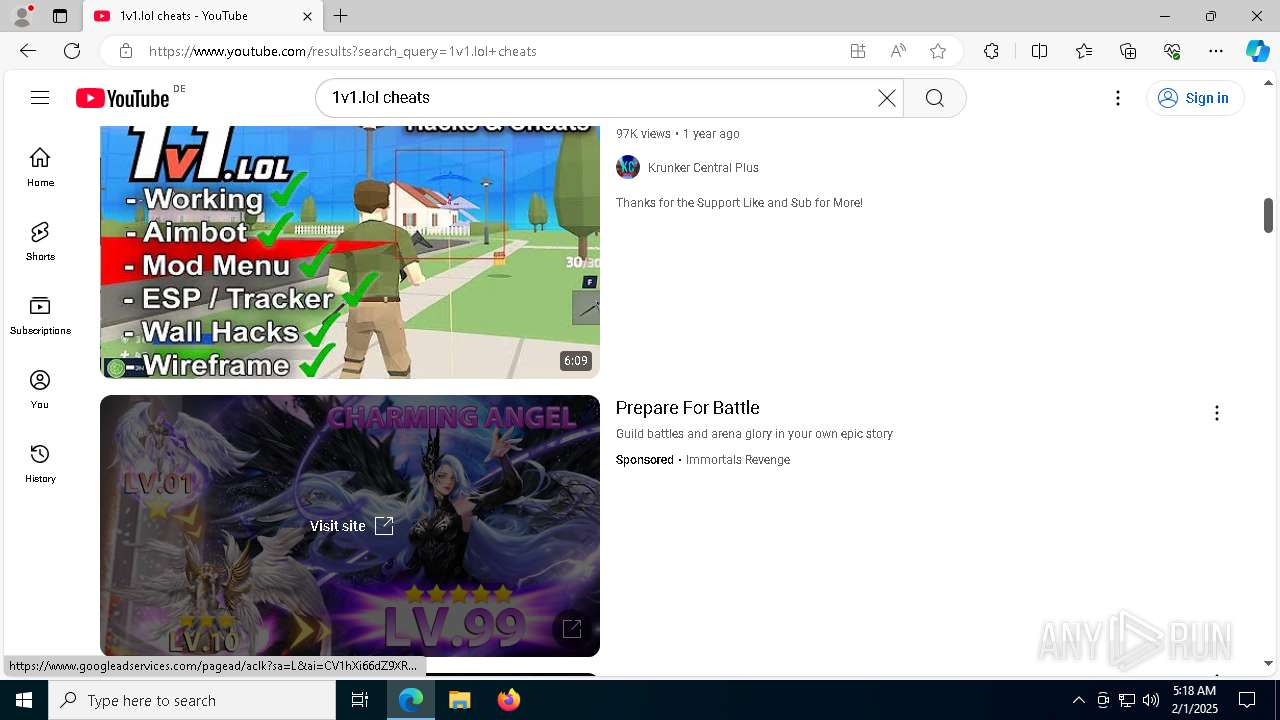Open Edge Settings and more menu
Image resolution: width=1280 pixels, height=720 pixels.
point(1216,51)
